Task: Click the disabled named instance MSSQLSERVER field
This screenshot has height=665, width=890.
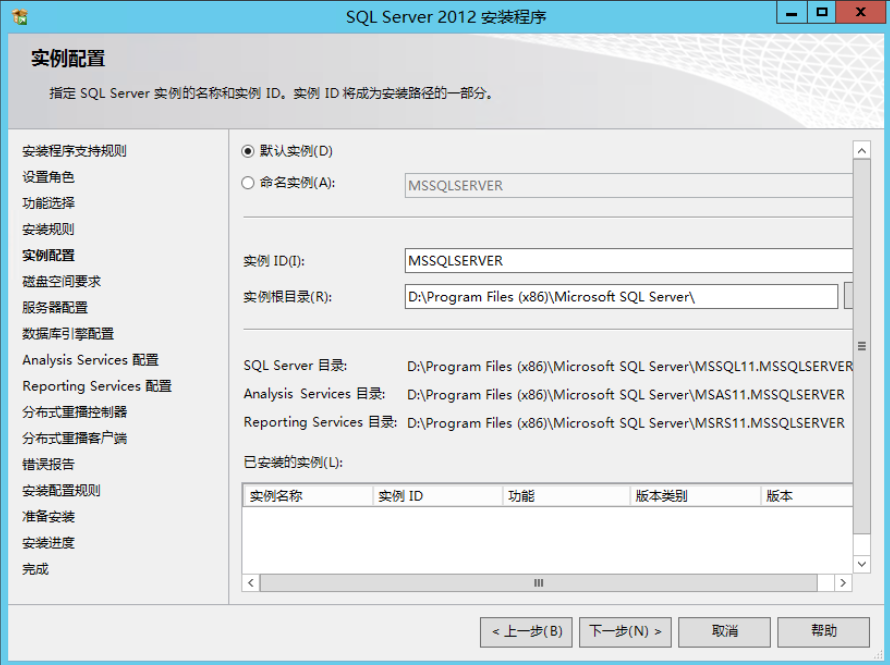Action: [x=629, y=186]
